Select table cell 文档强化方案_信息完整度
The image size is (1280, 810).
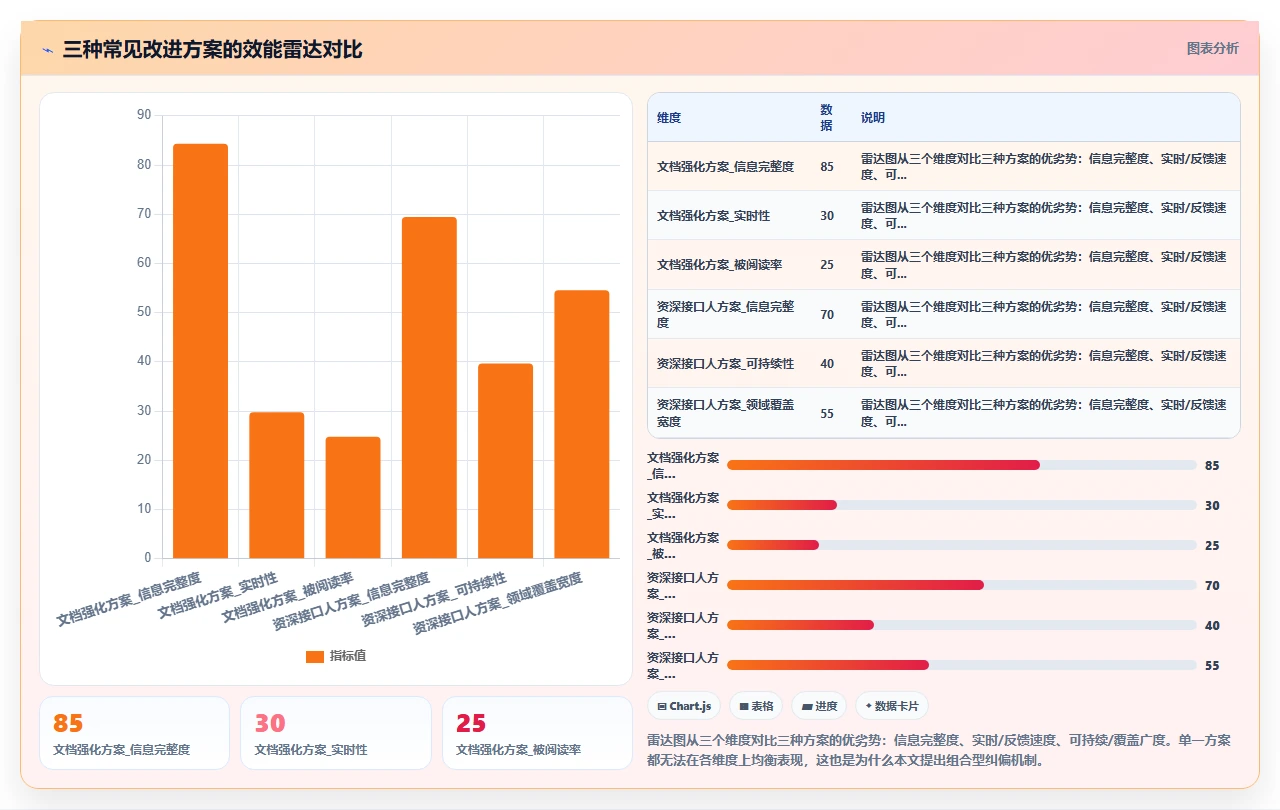(730, 167)
